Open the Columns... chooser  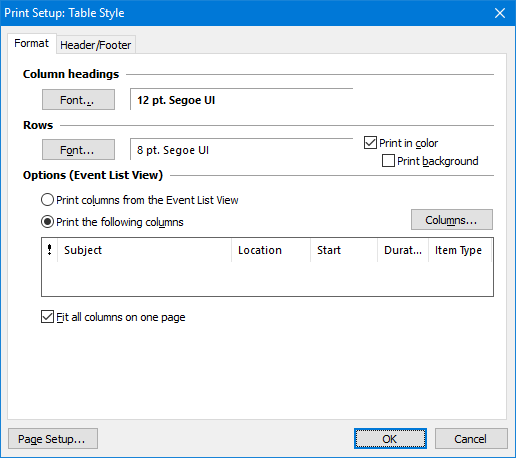452,220
